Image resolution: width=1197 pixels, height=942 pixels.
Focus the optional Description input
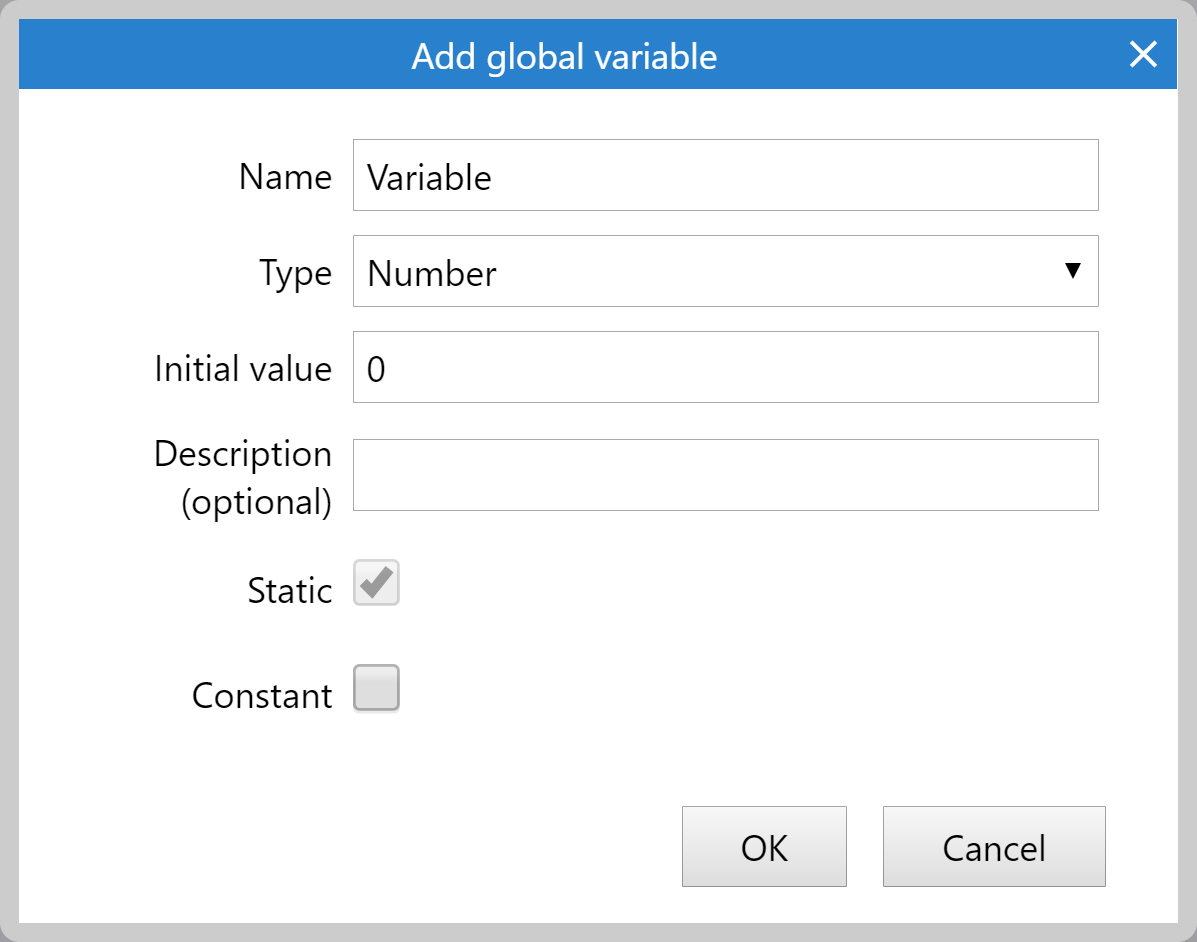[725, 474]
